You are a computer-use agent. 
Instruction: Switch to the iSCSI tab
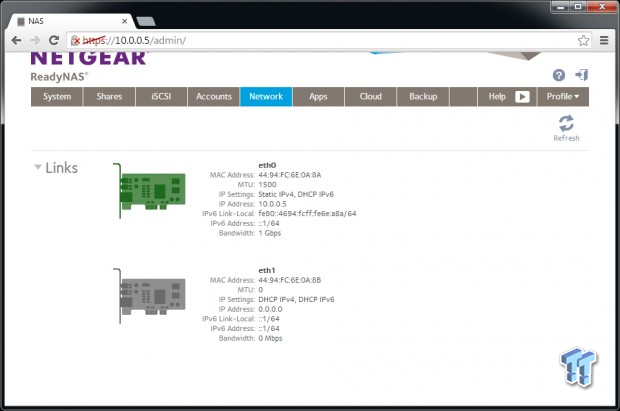pos(161,97)
